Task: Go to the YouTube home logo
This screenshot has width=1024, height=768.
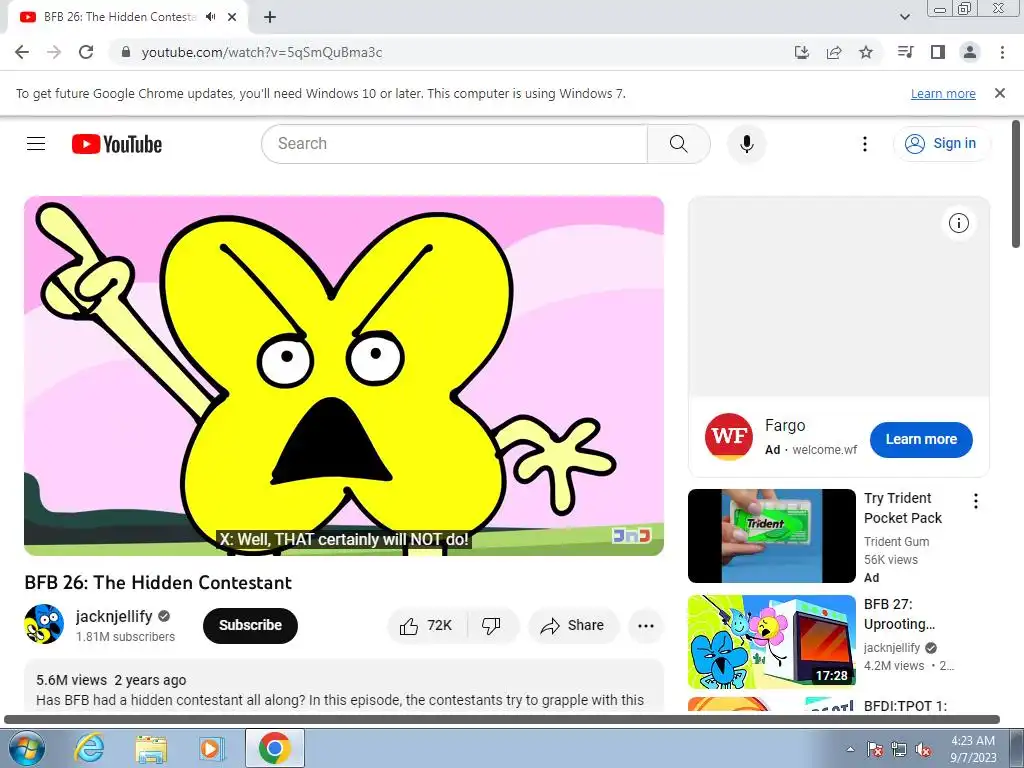Action: 117,144
